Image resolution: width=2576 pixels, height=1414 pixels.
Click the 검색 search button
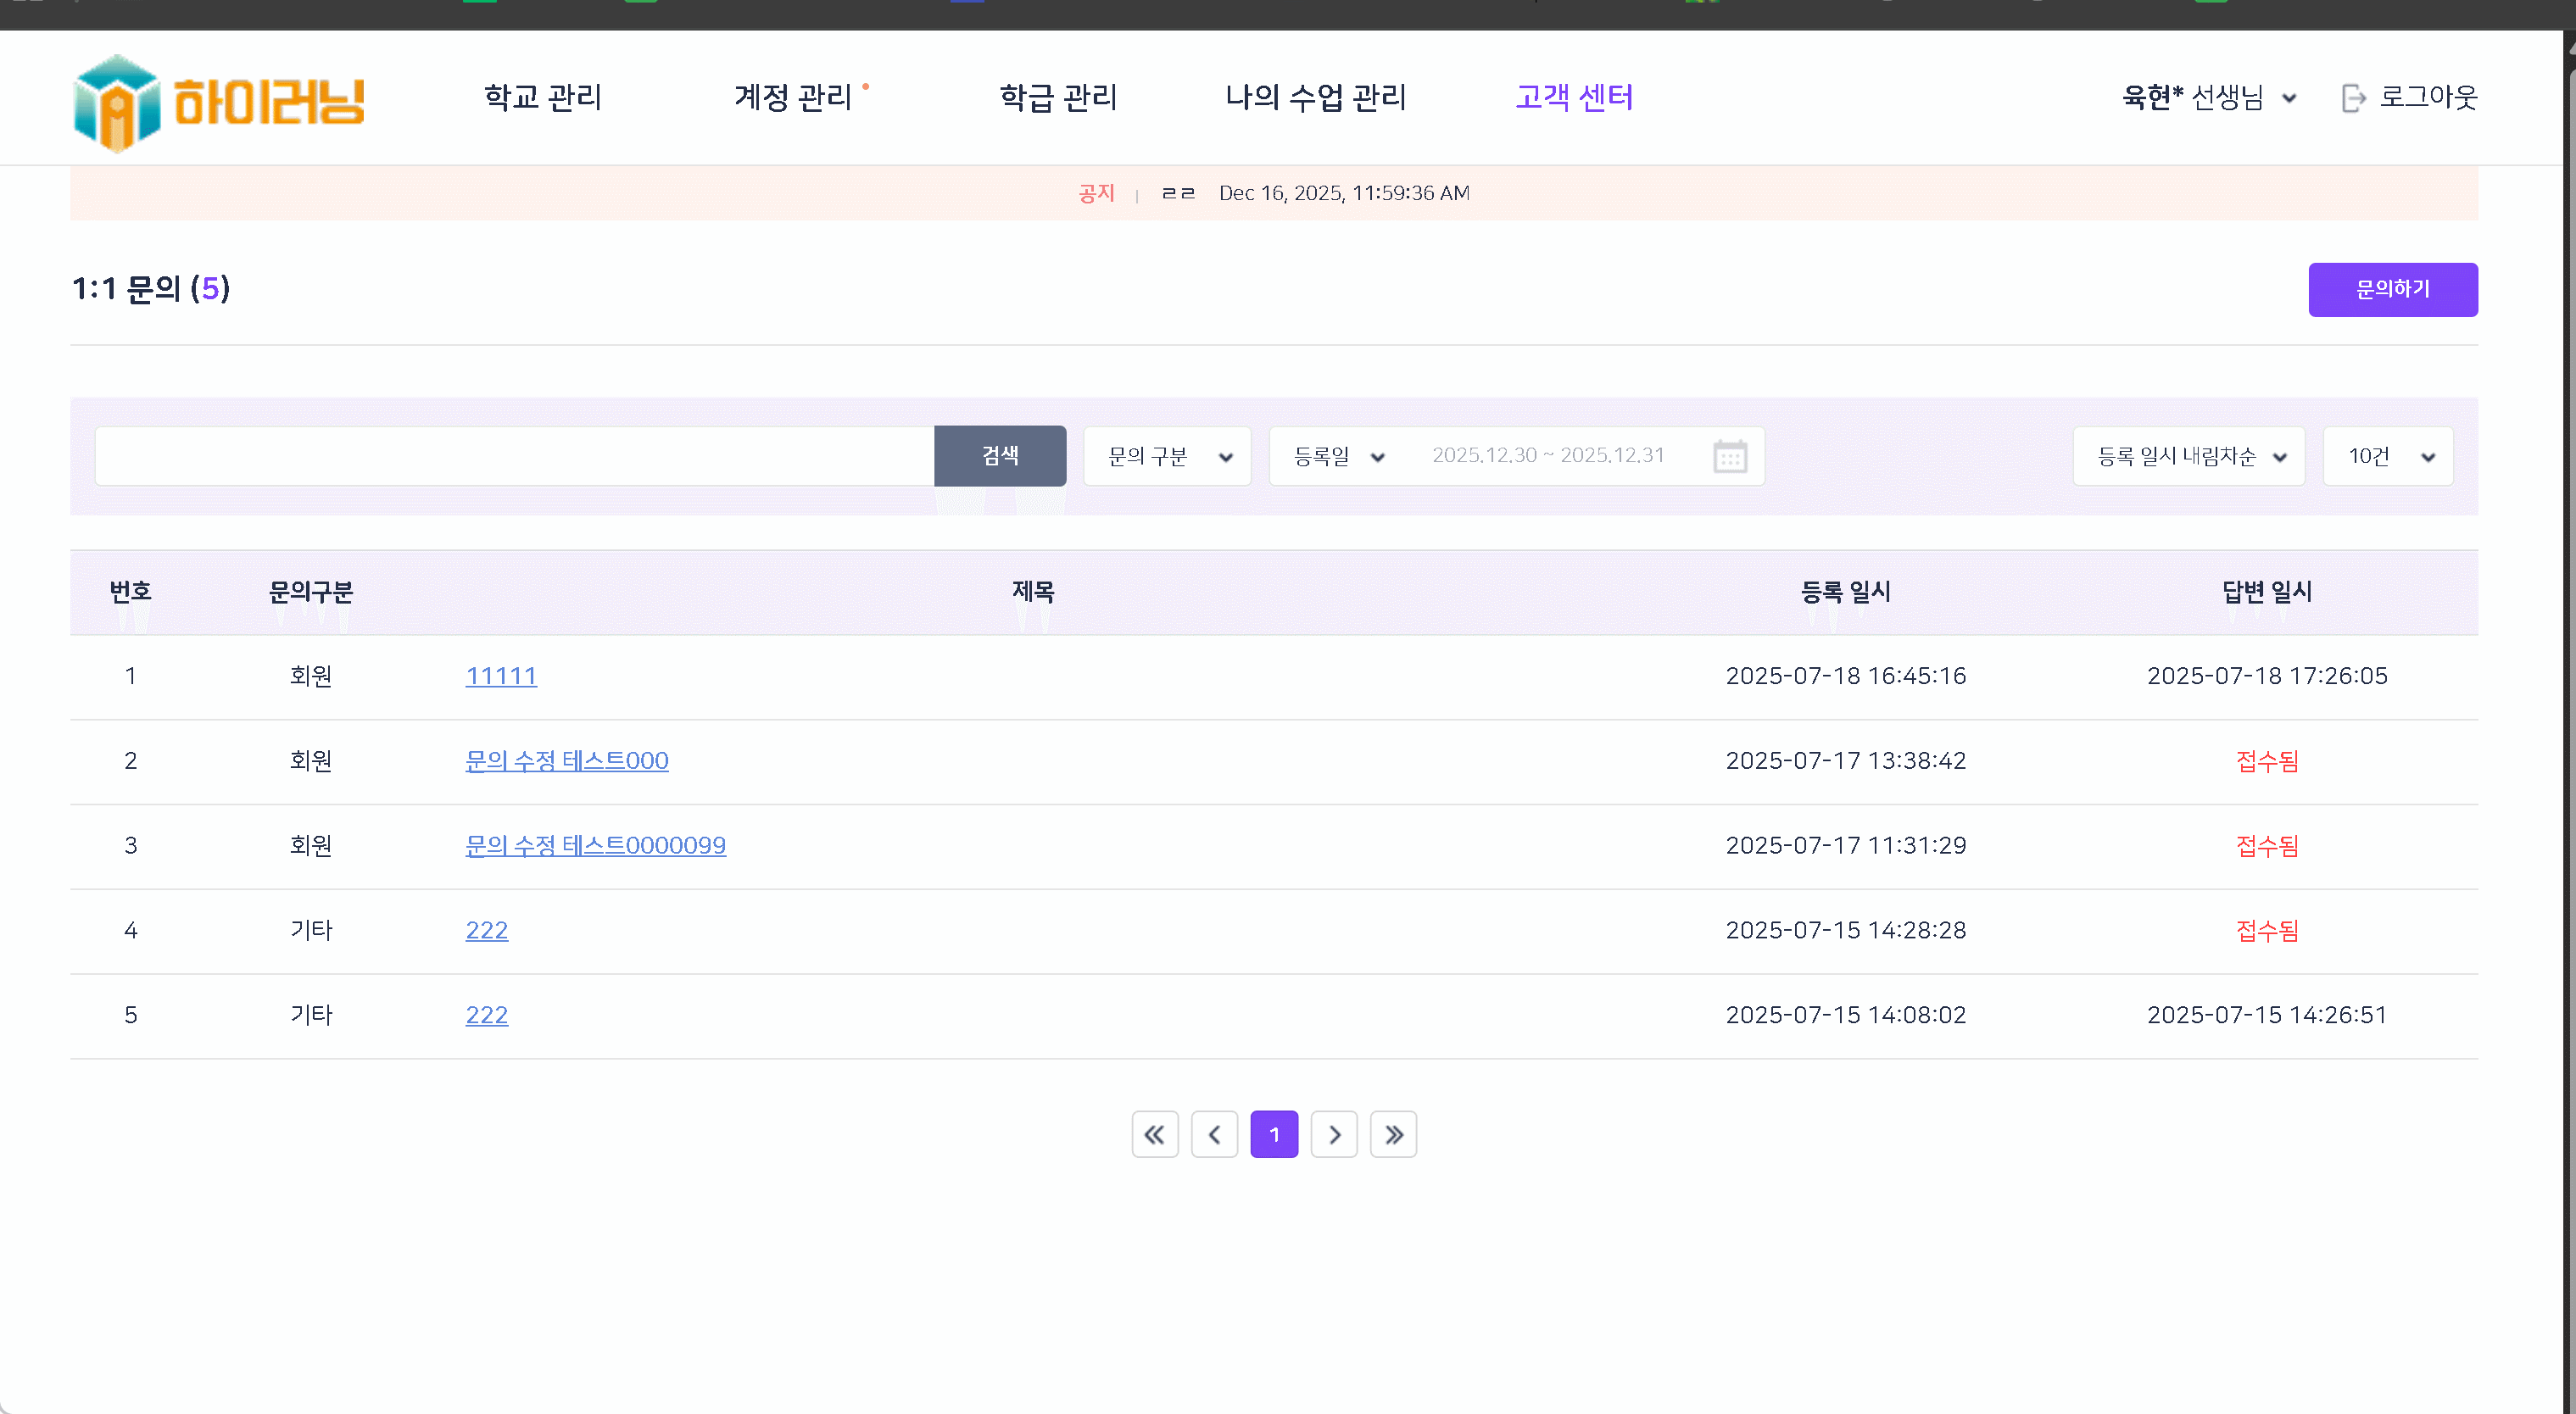click(999, 456)
